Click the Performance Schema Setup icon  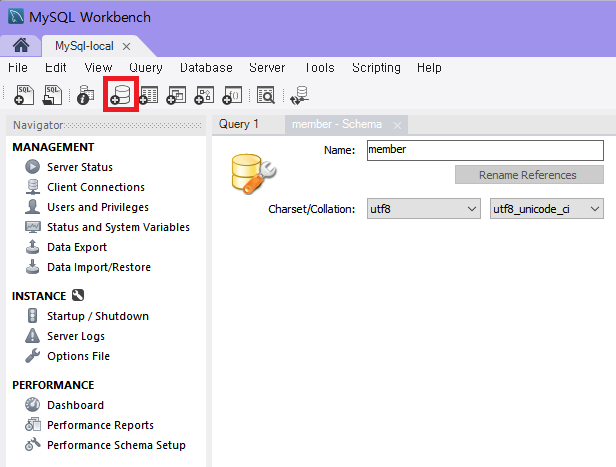pos(33,445)
